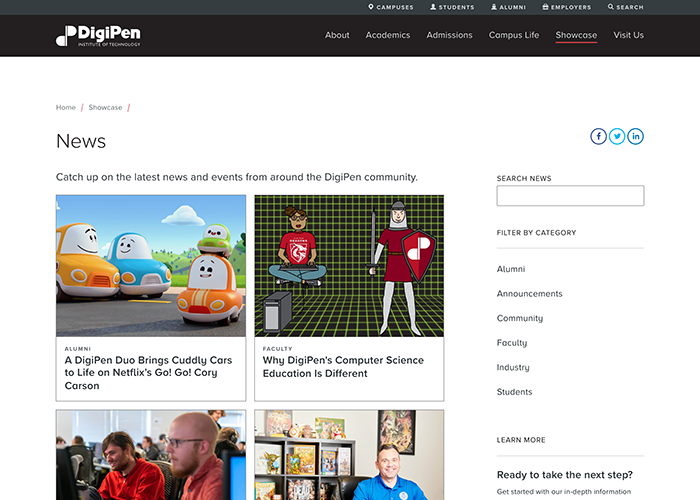Open Why DigiPen's Computer Science Education article
This screenshot has height=500, width=700.
(343, 367)
